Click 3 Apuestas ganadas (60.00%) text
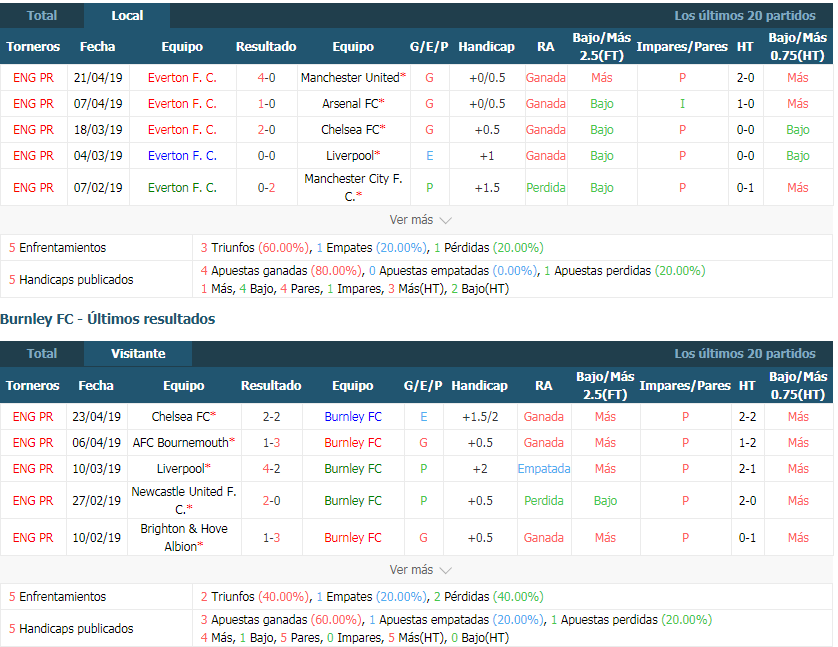The width and height of the screenshot is (838, 647). [281, 619]
